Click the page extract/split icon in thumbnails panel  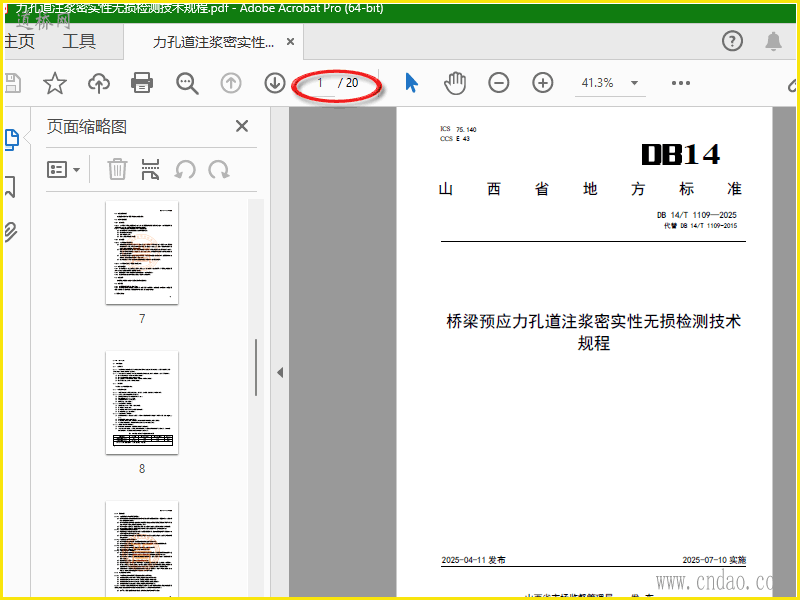coord(150,169)
